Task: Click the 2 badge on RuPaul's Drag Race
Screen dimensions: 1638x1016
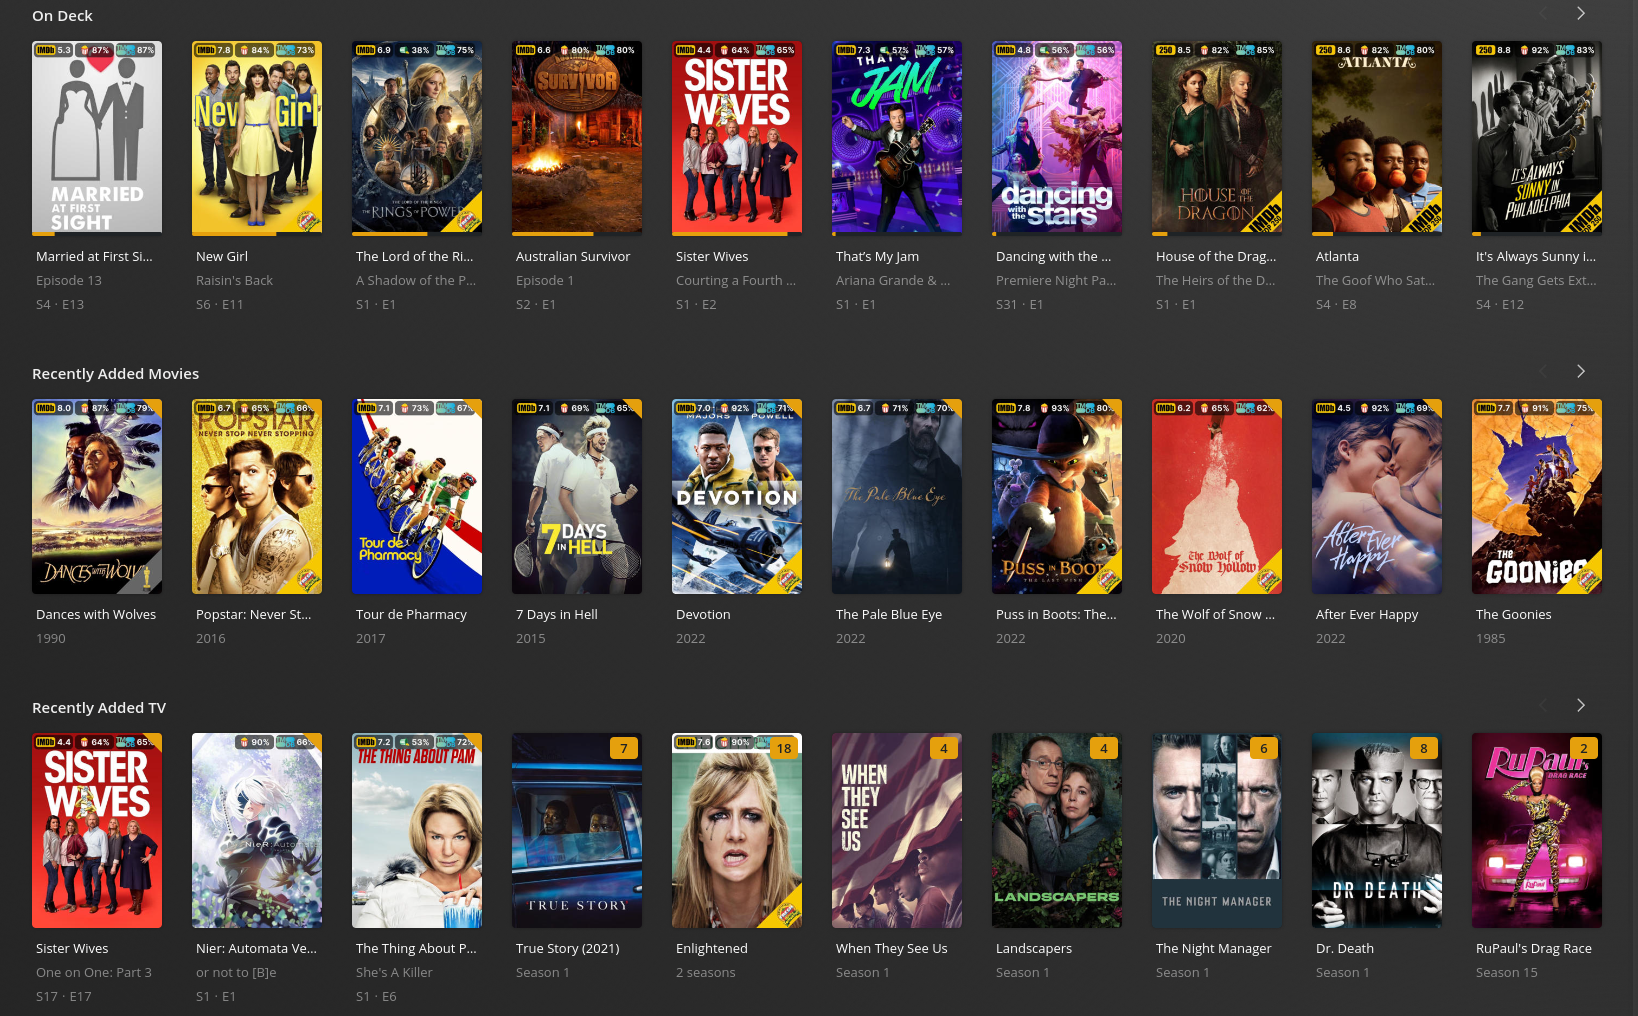Action: coord(1583,748)
